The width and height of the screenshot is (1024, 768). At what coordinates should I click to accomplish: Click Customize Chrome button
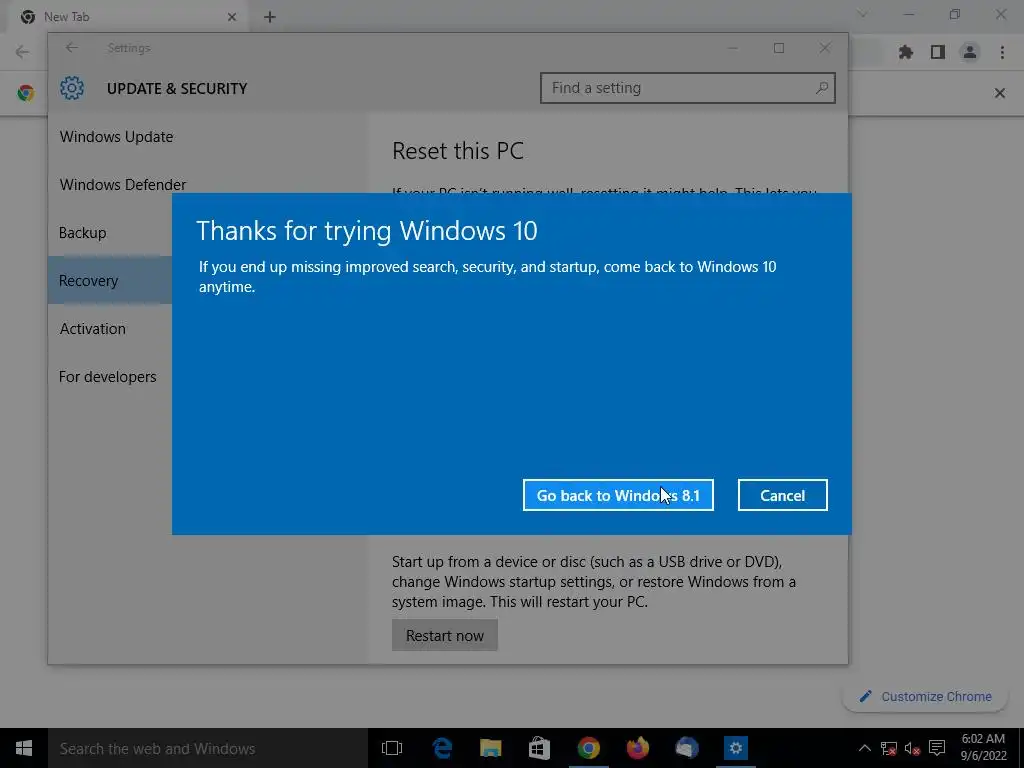pyautogui.click(x=926, y=697)
